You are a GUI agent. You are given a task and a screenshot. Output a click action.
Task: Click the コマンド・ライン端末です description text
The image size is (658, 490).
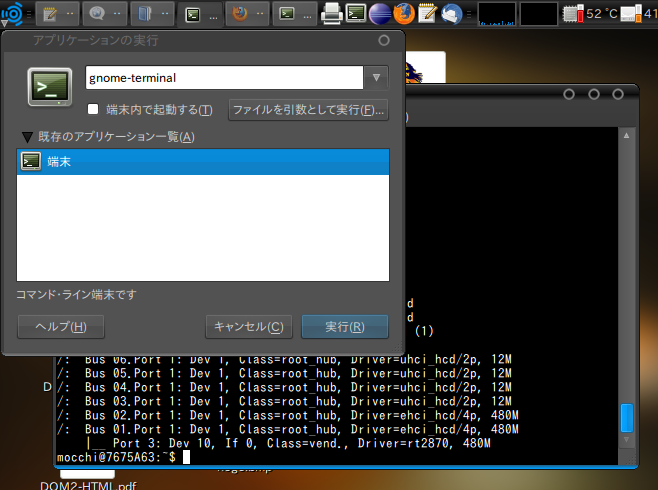tap(76, 295)
